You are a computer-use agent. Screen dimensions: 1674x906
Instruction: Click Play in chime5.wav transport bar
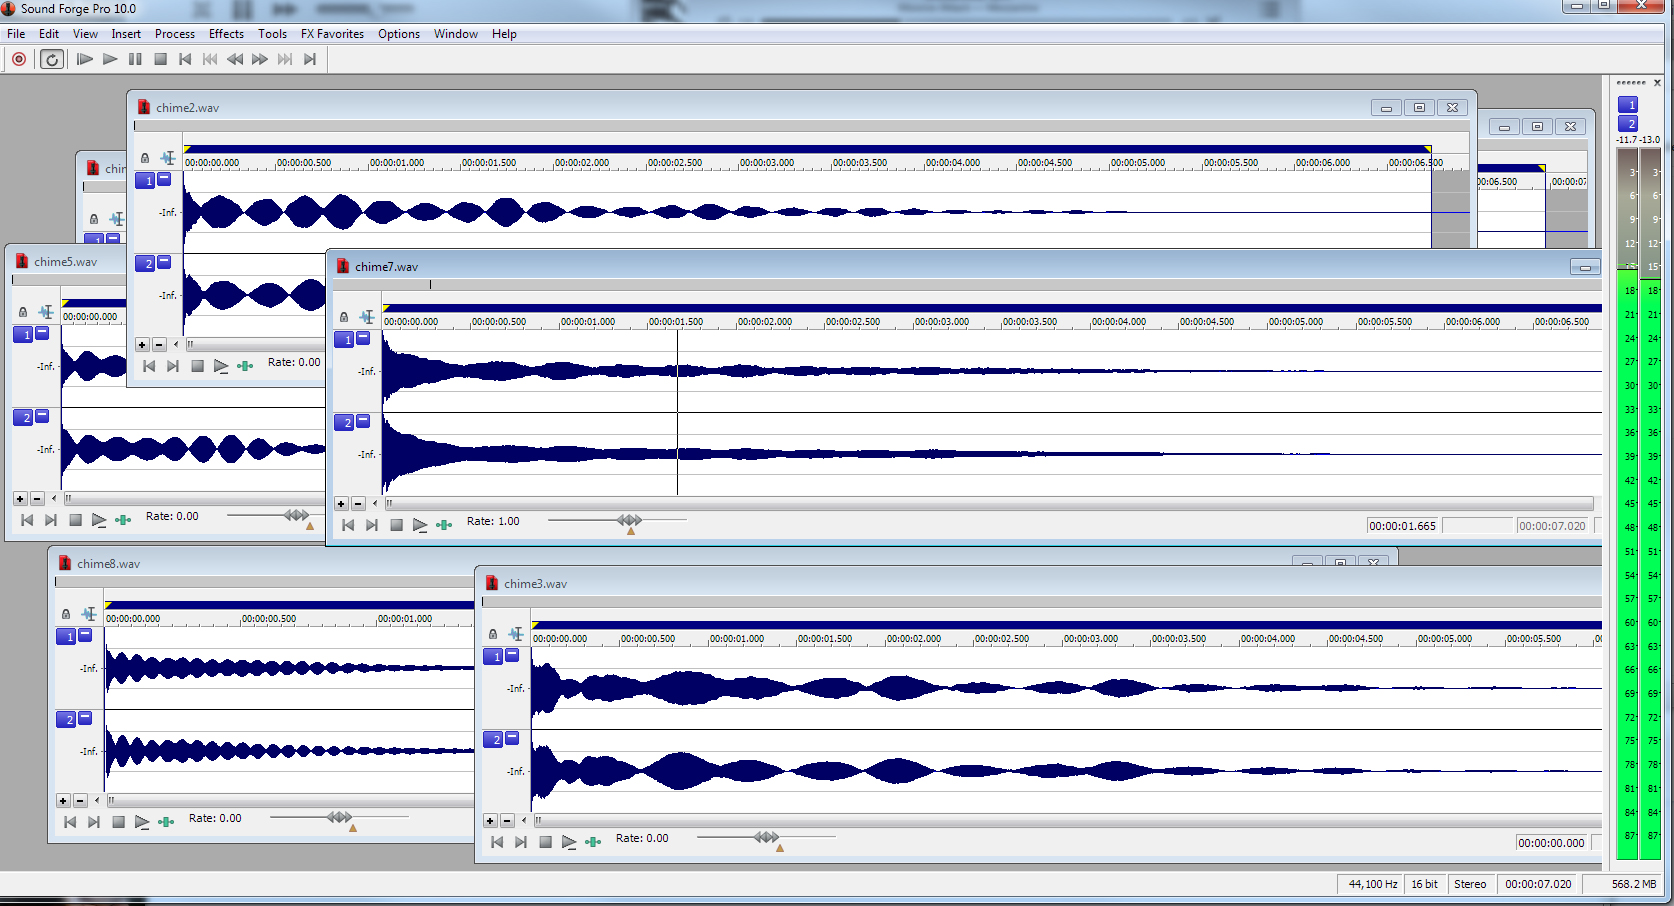pos(99,520)
